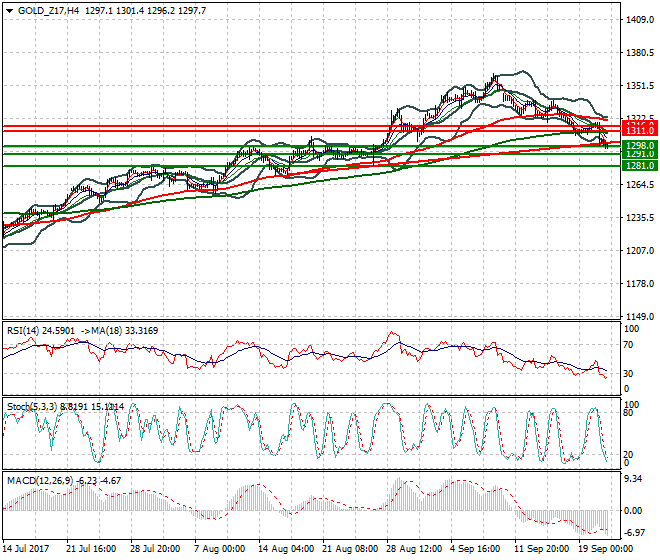Select the 1298.0 green price level label
This screenshot has width=660, height=560.
pos(640,146)
